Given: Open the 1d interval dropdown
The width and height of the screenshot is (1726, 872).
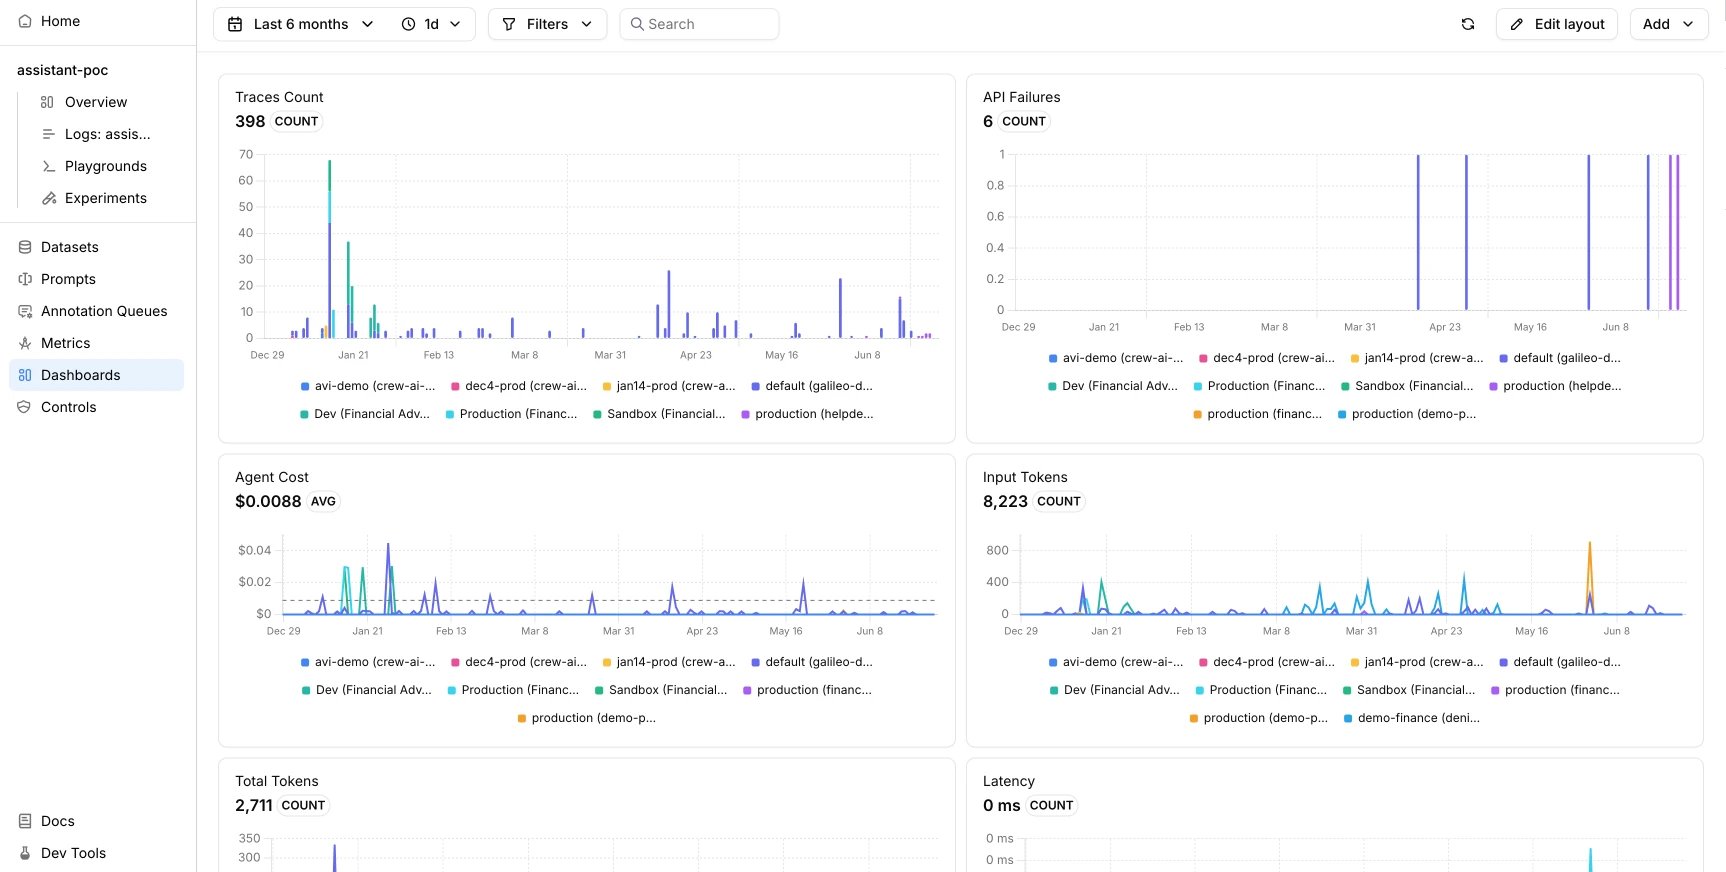Looking at the screenshot, I should tap(432, 24).
